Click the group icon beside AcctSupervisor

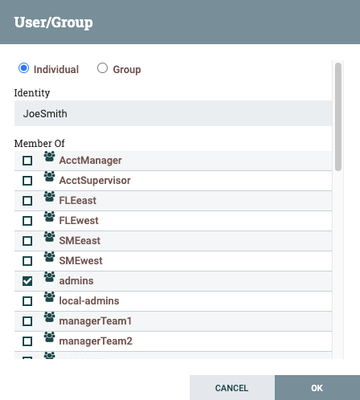pyautogui.click(x=49, y=176)
